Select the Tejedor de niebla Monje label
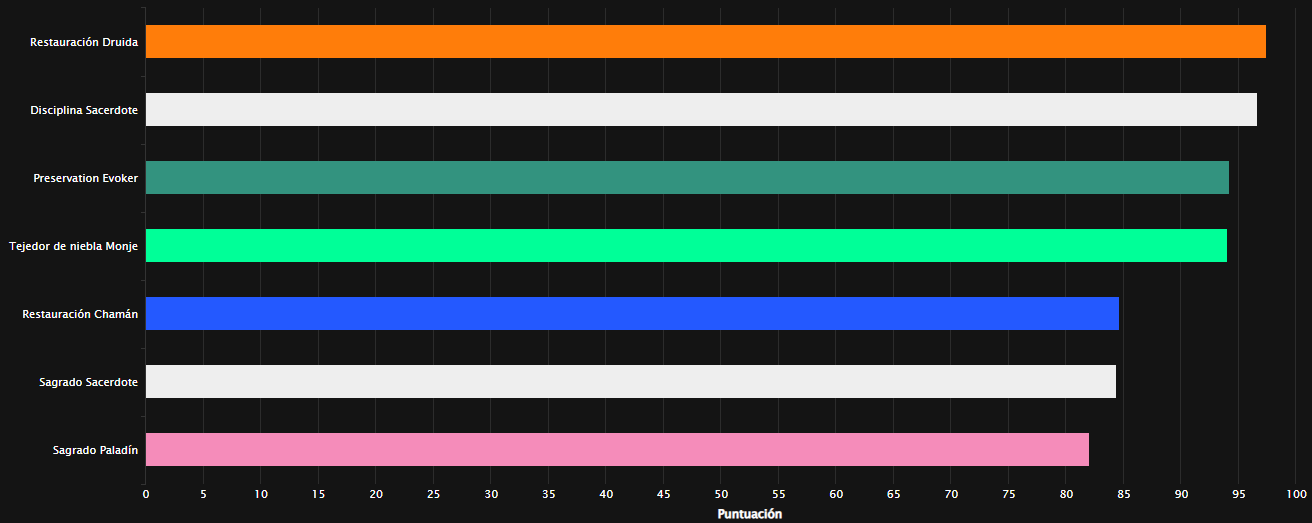The height and width of the screenshot is (523, 1312). [73, 246]
